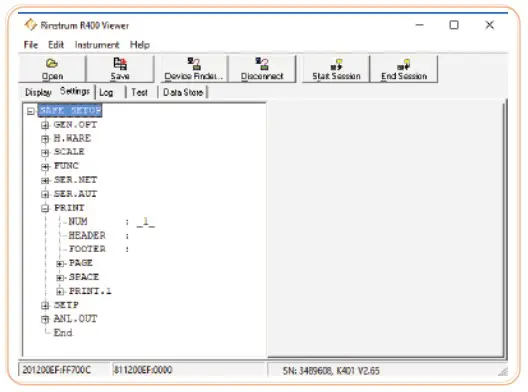Expand the SETP node

tap(45, 305)
